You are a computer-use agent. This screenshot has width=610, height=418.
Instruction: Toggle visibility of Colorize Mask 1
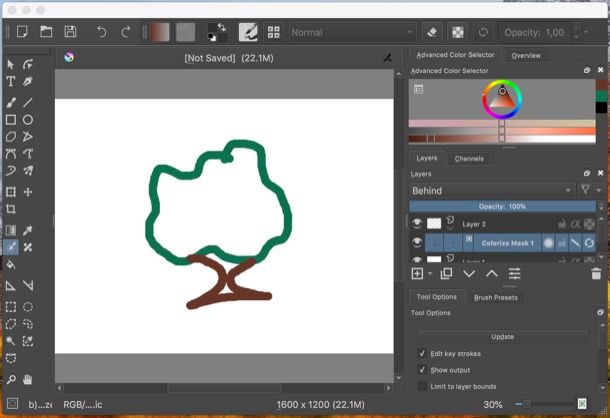417,242
